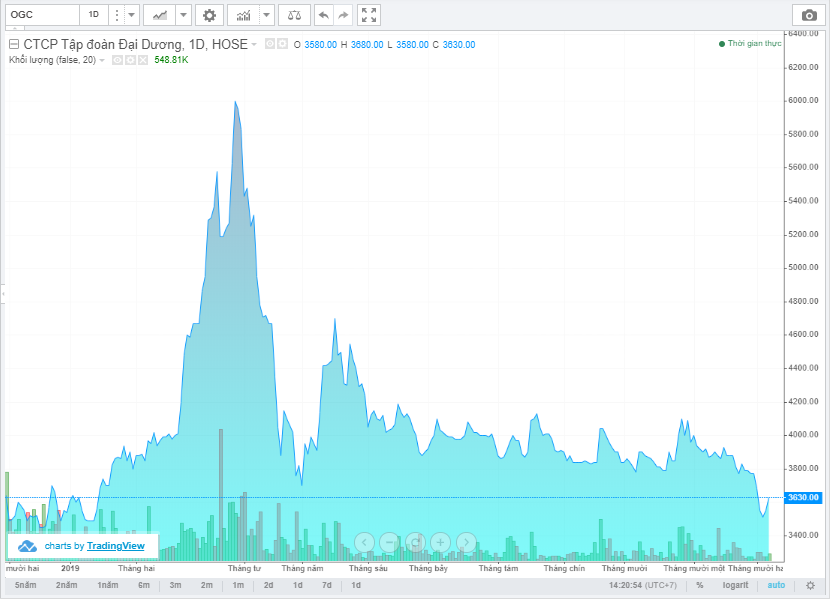Click the 1D interval button in toolbar
Screen dimensions: 830x603
point(94,15)
